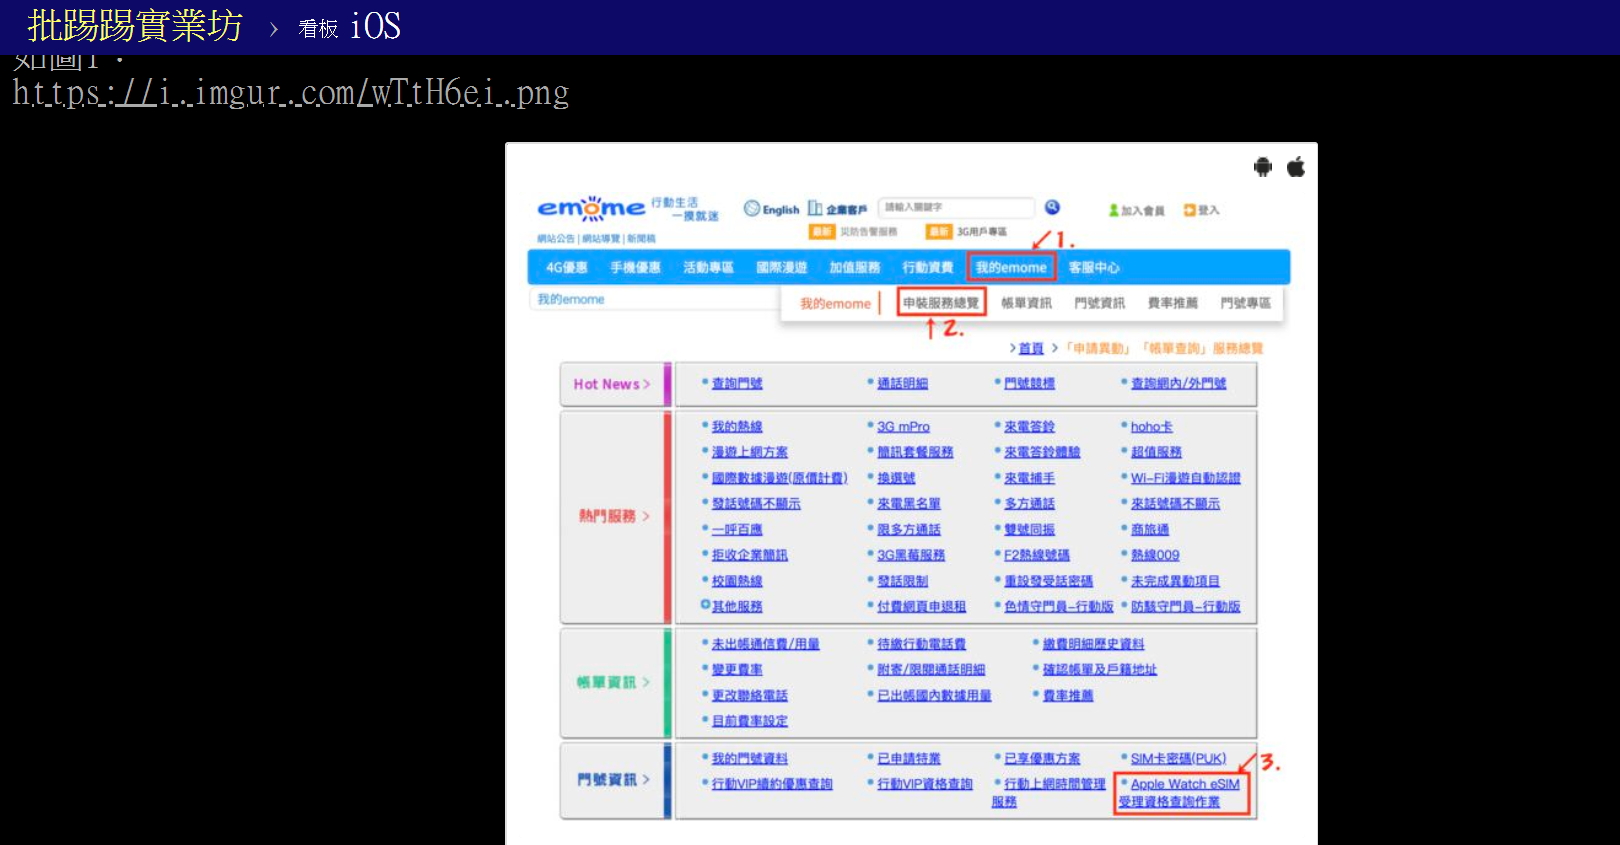Click the 首頁 breadcrumb link
This screenshot has width=1620, height=845.
pos(1031,348)
